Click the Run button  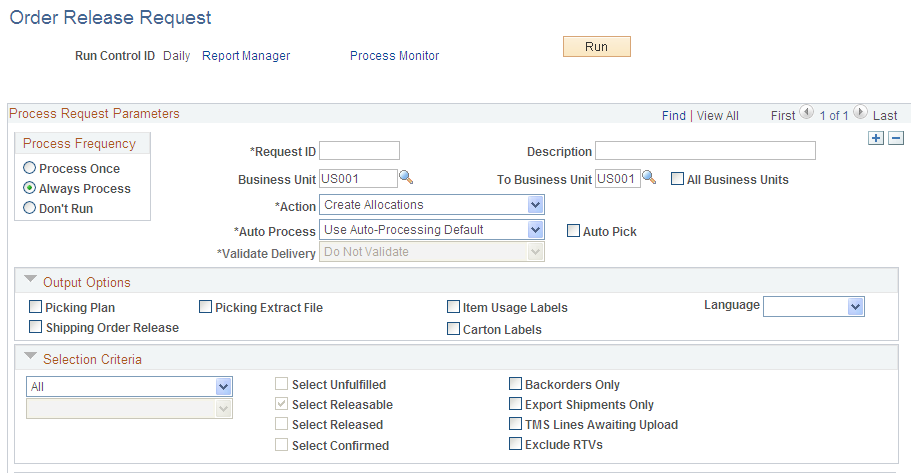[597, 46]
